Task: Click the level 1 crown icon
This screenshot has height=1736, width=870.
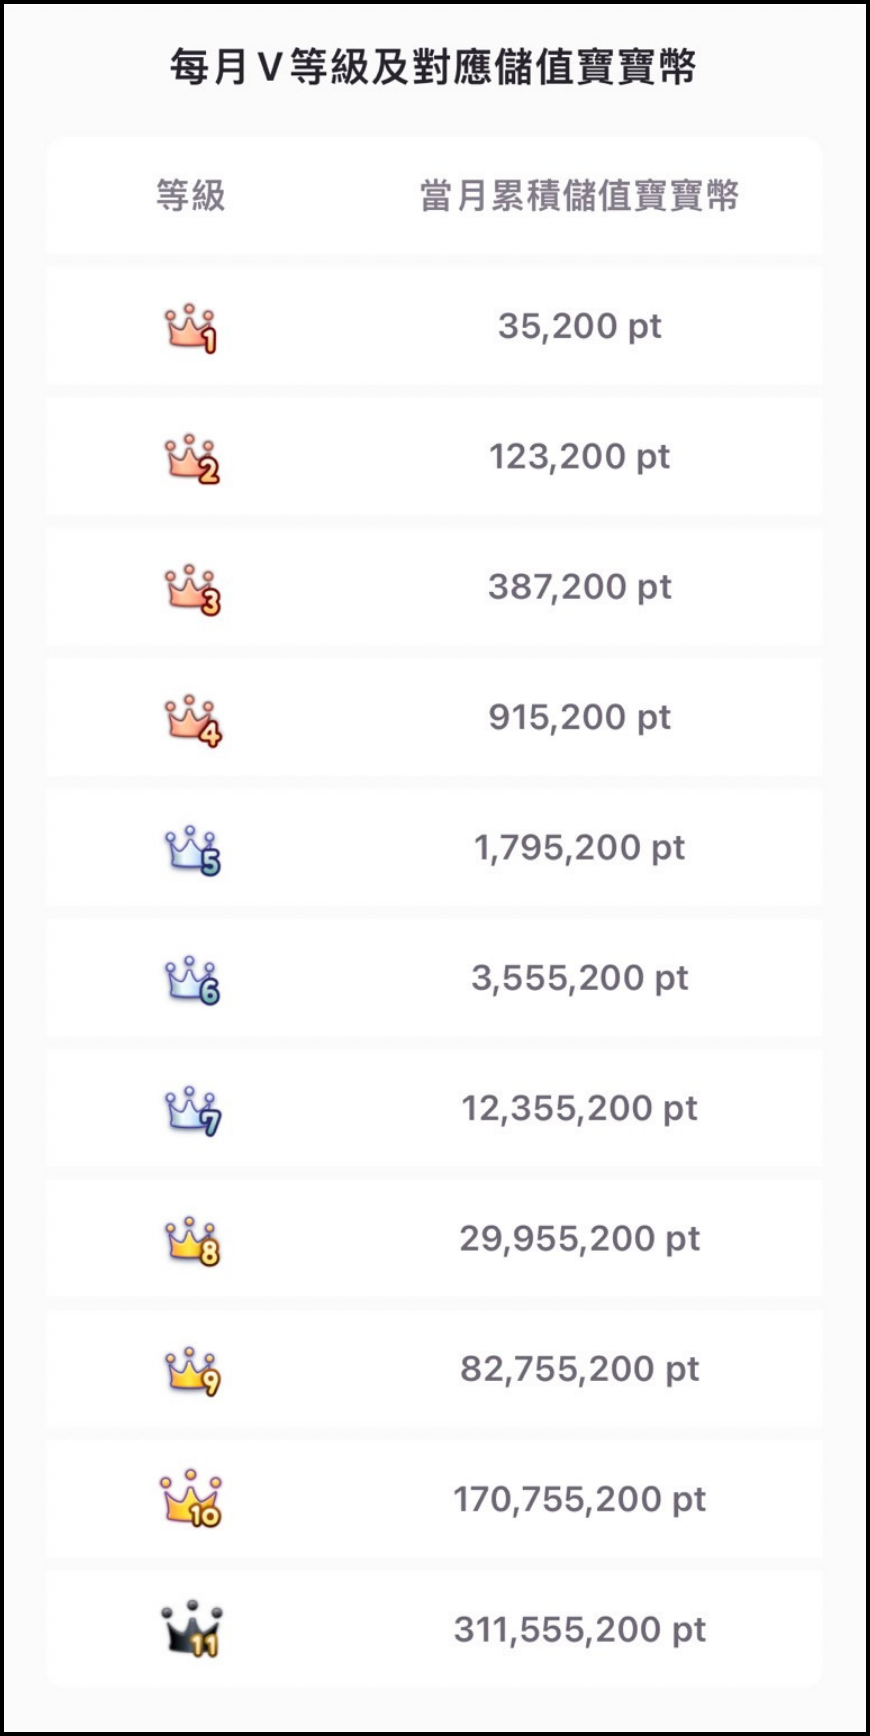Action: tap(190, 328)
